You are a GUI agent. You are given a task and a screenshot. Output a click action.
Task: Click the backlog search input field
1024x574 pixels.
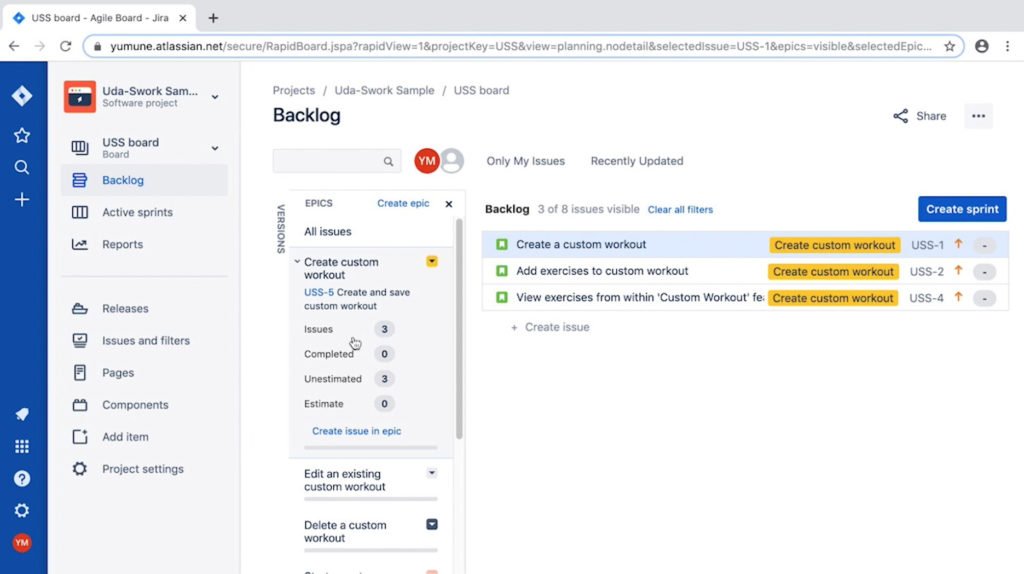pos(337,161)
